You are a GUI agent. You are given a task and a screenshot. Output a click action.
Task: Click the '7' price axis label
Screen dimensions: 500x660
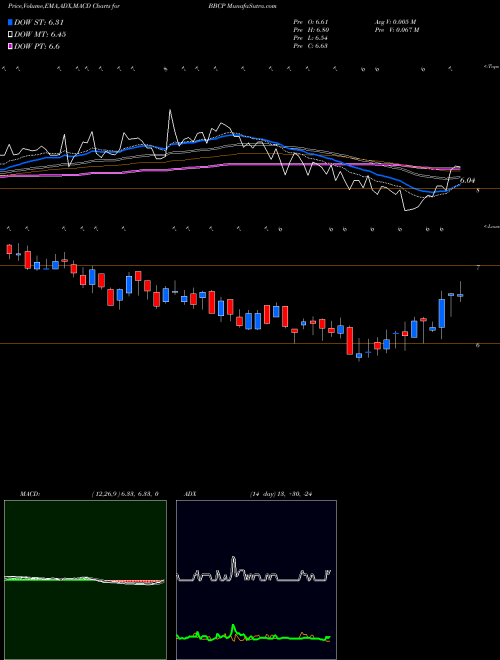tap(478, 267)
